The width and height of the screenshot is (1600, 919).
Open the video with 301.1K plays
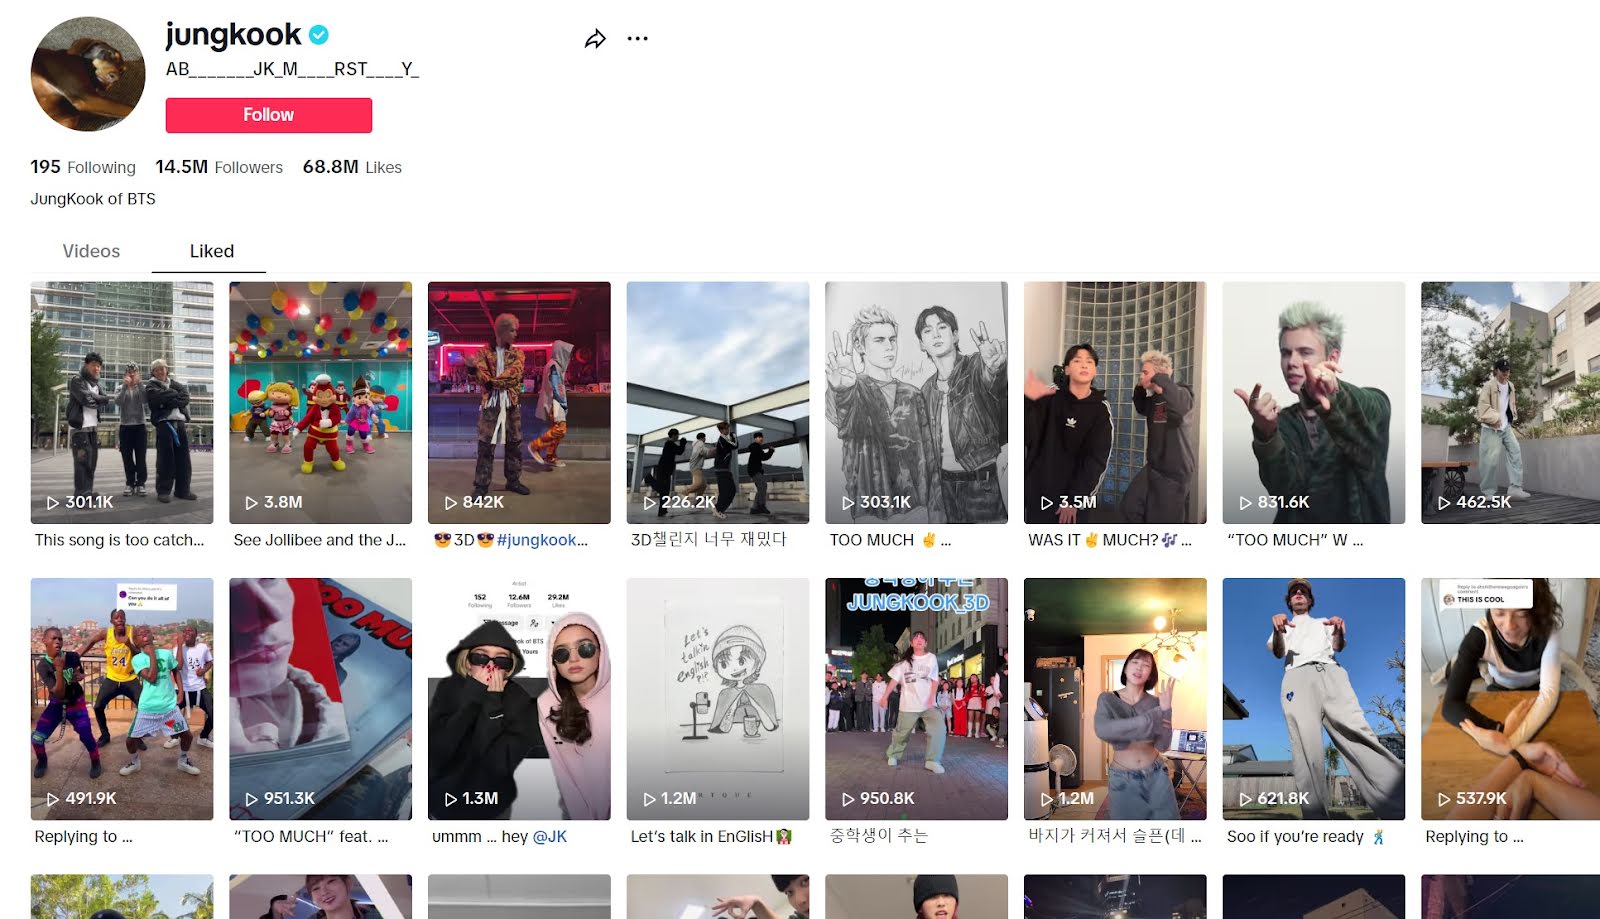[x=122, y=403]
